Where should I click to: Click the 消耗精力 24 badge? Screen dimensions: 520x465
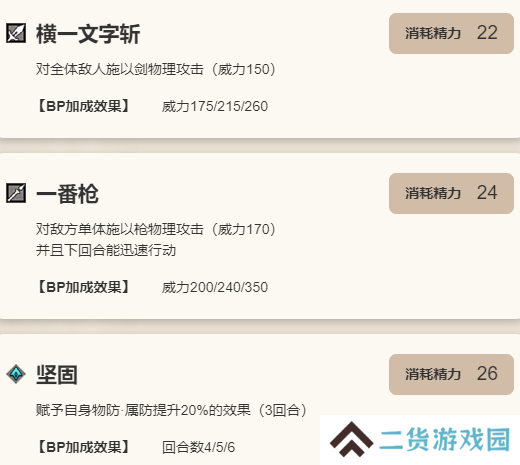451,193
